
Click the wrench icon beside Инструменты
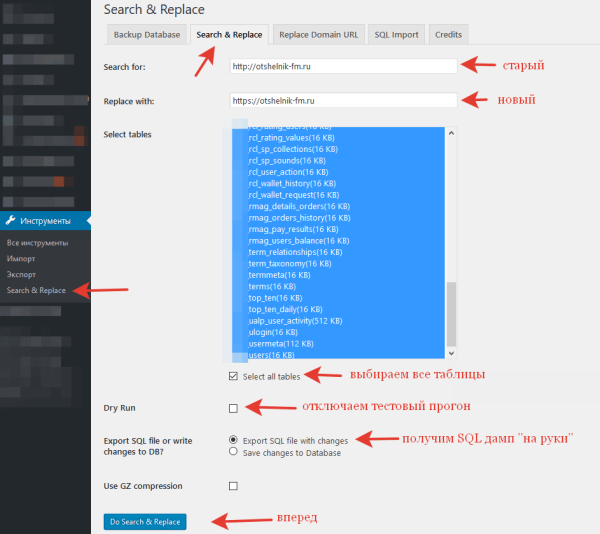[10, 220]
